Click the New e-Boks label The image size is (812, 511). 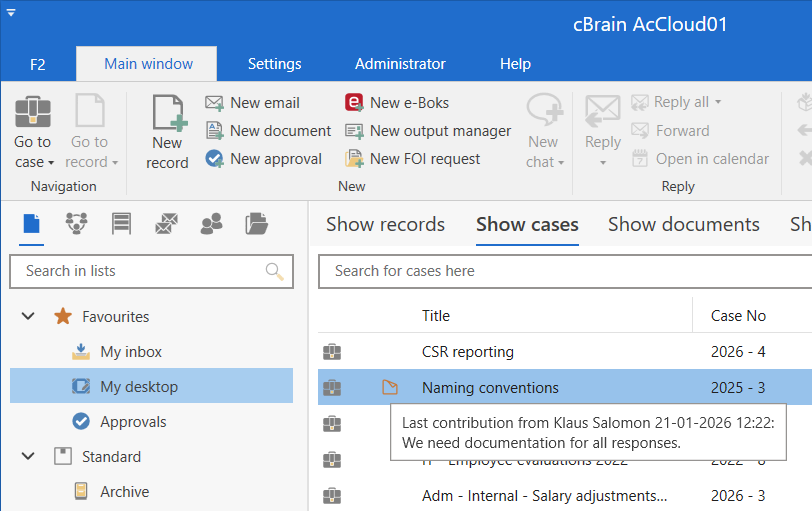[x=410, y=103]
